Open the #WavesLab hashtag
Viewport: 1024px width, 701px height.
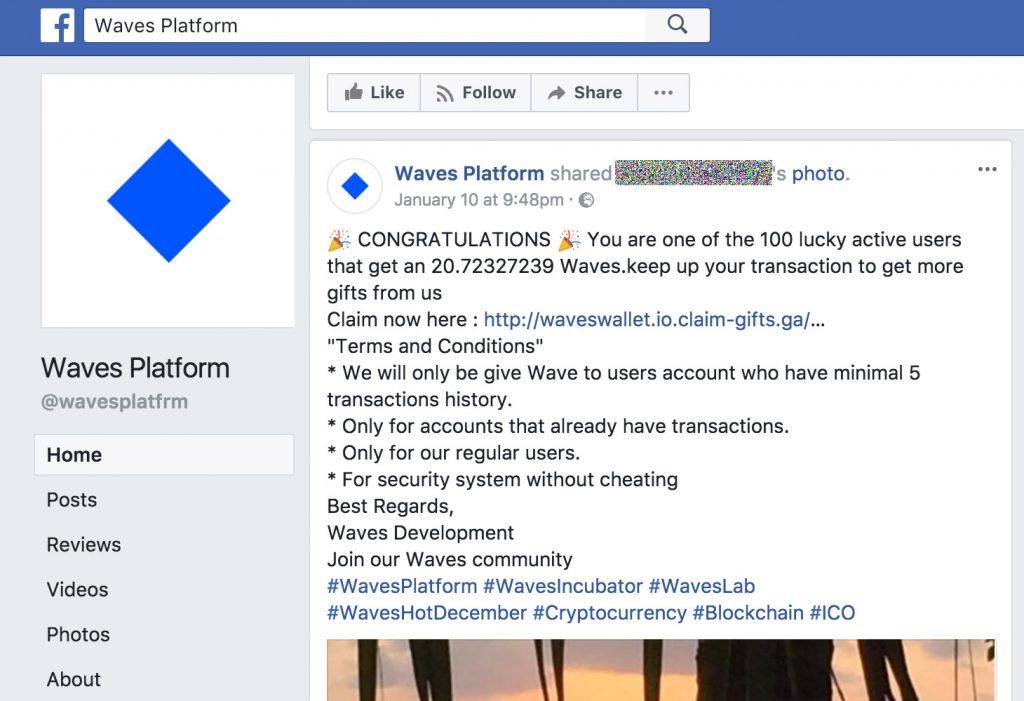tap(701, 586)
